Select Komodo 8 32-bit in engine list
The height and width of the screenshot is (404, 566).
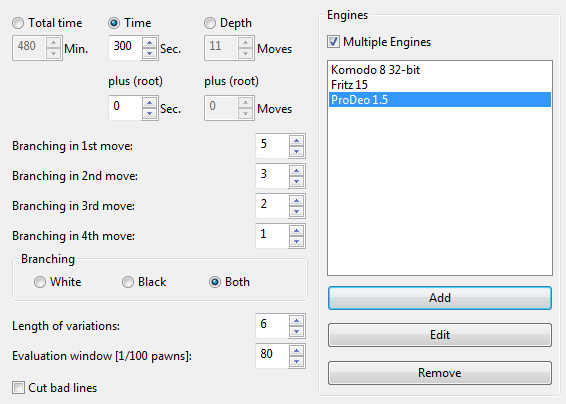click(x=440, y=70)
